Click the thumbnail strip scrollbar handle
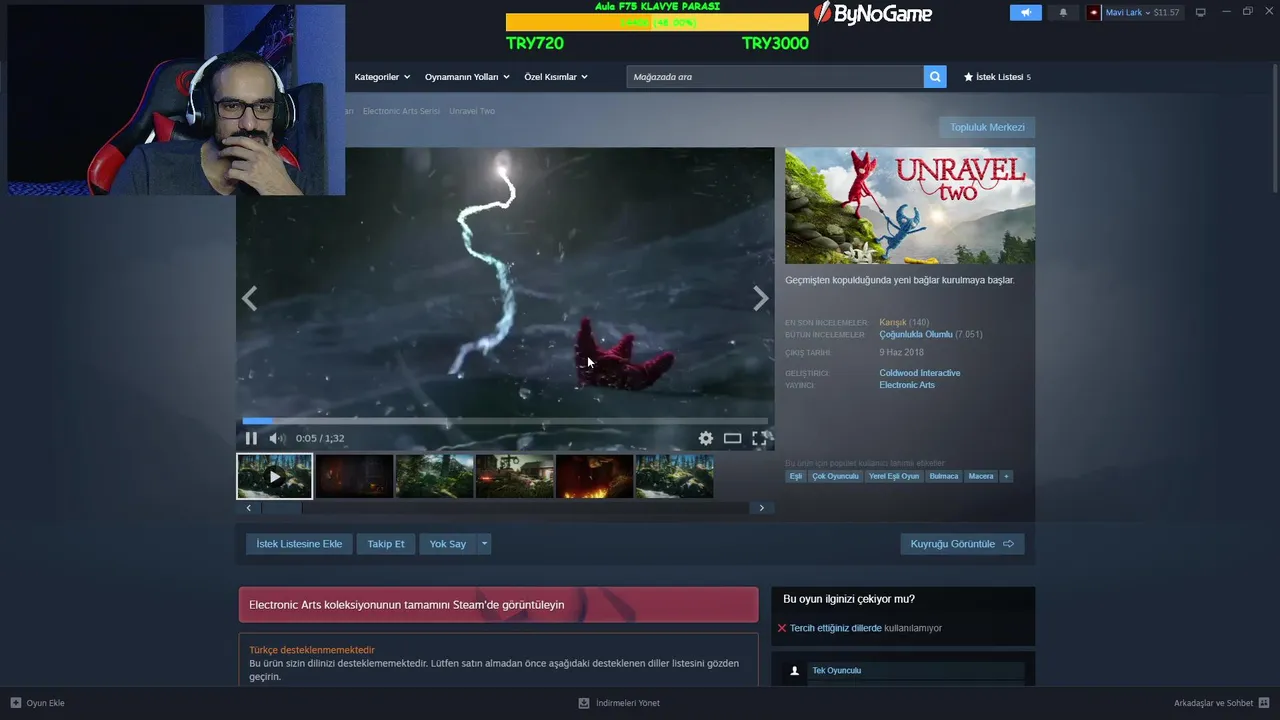This screenshot has height=720, width=1280. point(281,508)
